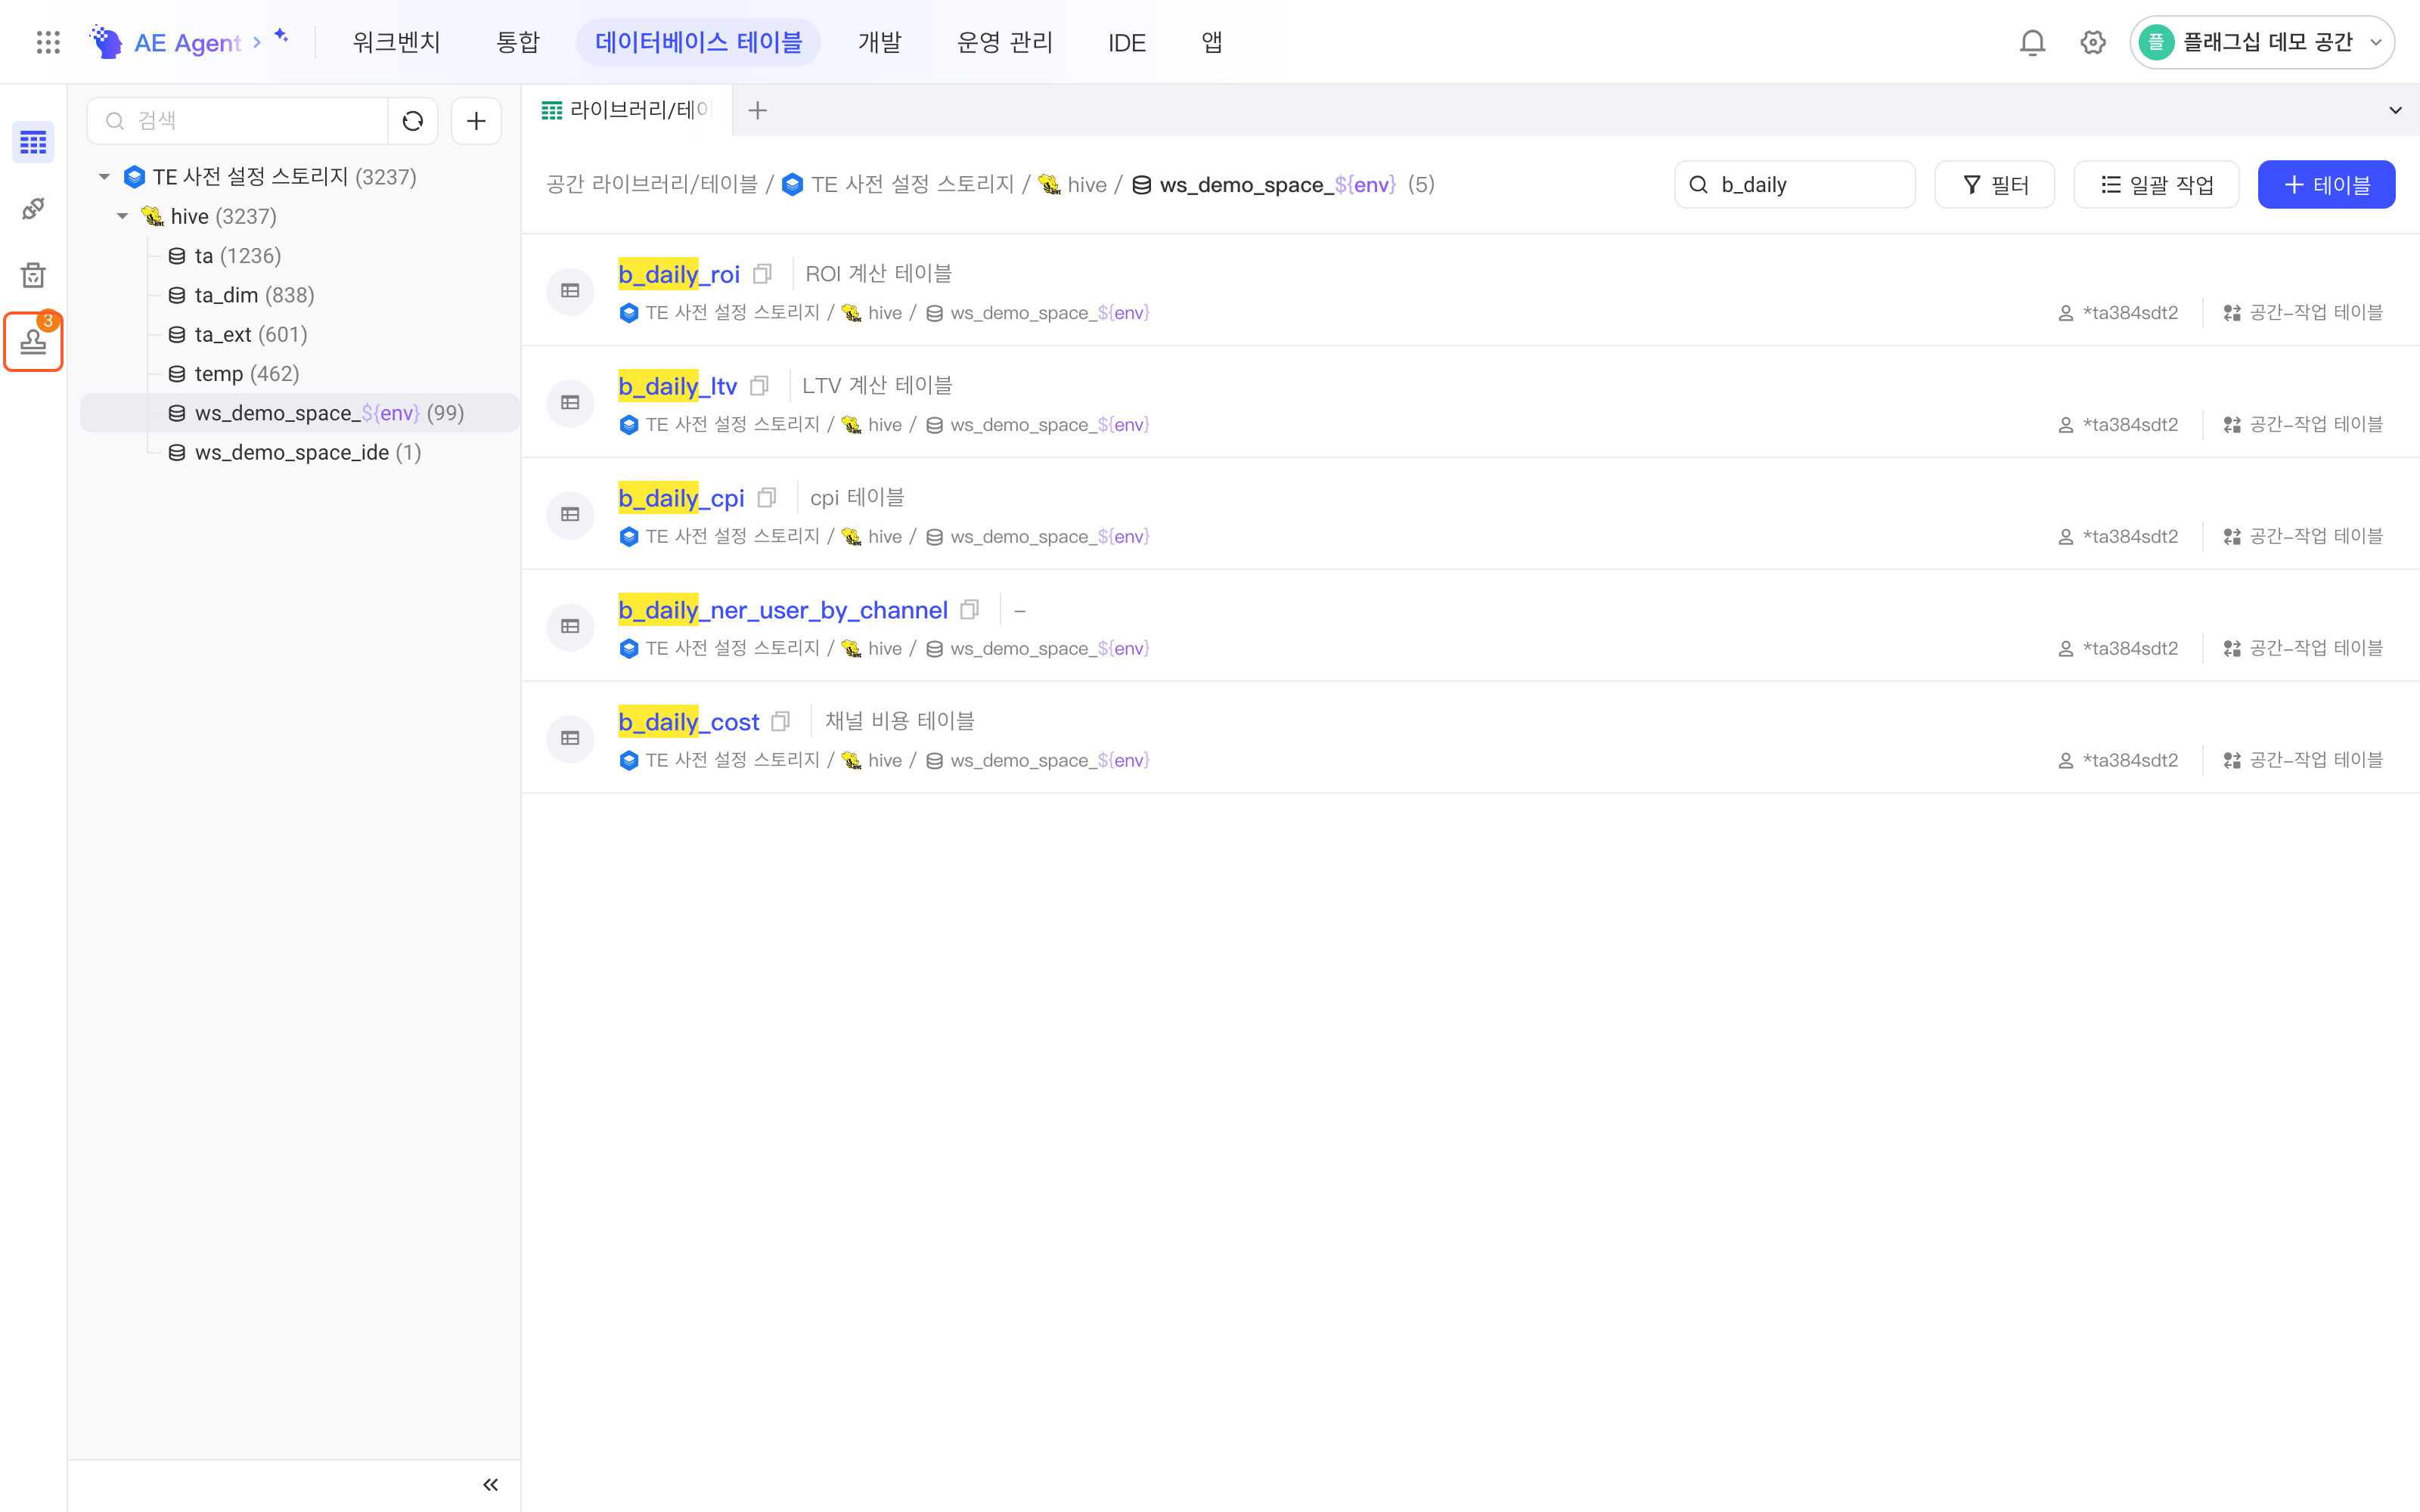2420x1512 pixels.
Task: Expand the tab list chevron
Action: pos(2395,110)
